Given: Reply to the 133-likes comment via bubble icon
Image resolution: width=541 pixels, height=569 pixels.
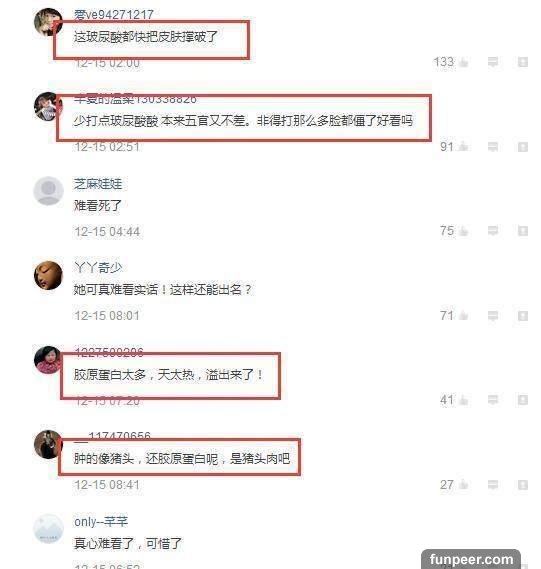Looking at the screenshot, I should point(492,62).
